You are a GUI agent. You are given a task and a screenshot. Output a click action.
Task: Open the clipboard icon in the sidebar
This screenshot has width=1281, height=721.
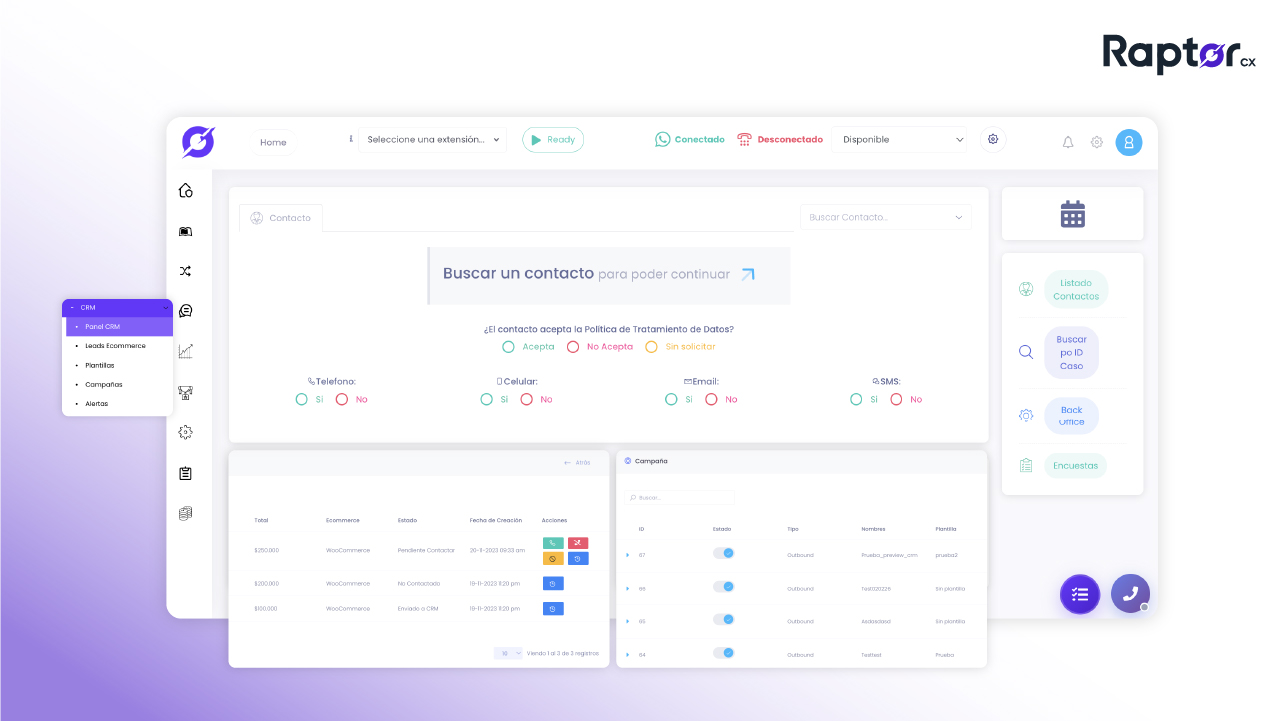(x=185, y=473)
